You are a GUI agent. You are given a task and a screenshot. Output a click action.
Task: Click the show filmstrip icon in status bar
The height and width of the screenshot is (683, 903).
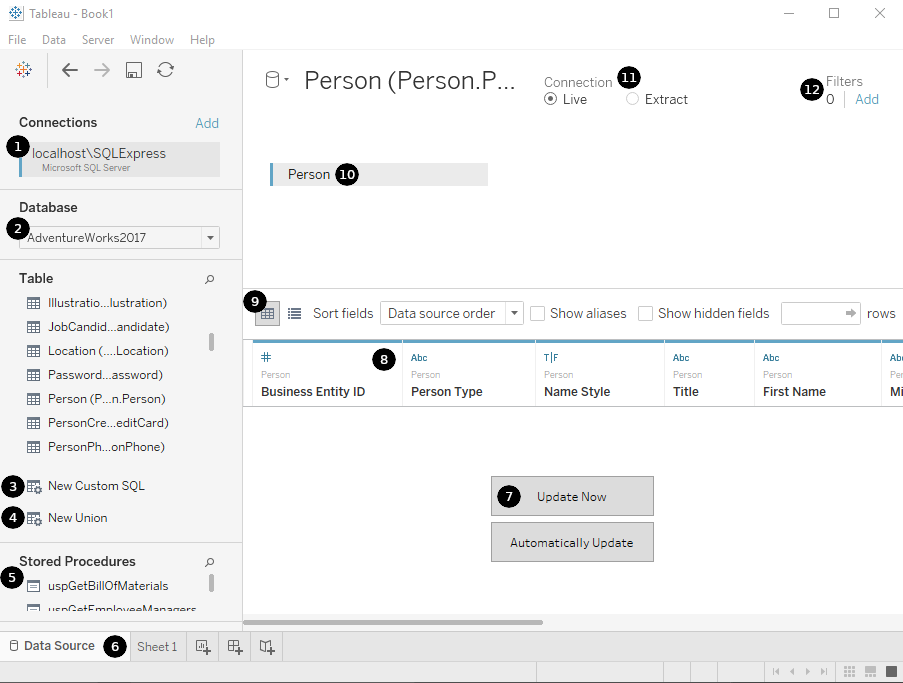coord(870,671)
